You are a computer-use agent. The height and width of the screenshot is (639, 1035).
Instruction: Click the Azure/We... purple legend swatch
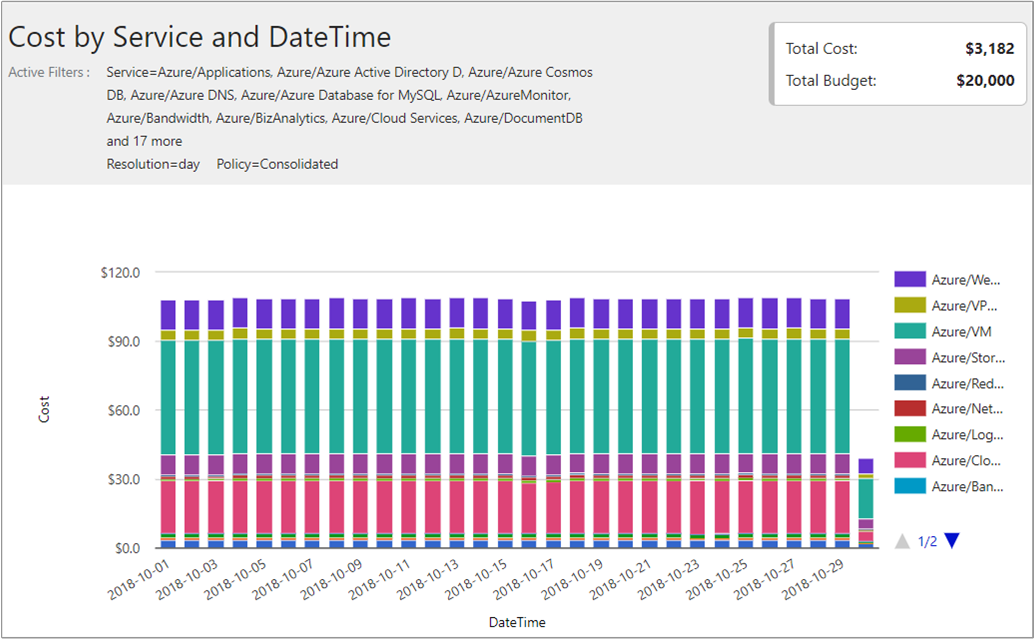tap(910, 279)
